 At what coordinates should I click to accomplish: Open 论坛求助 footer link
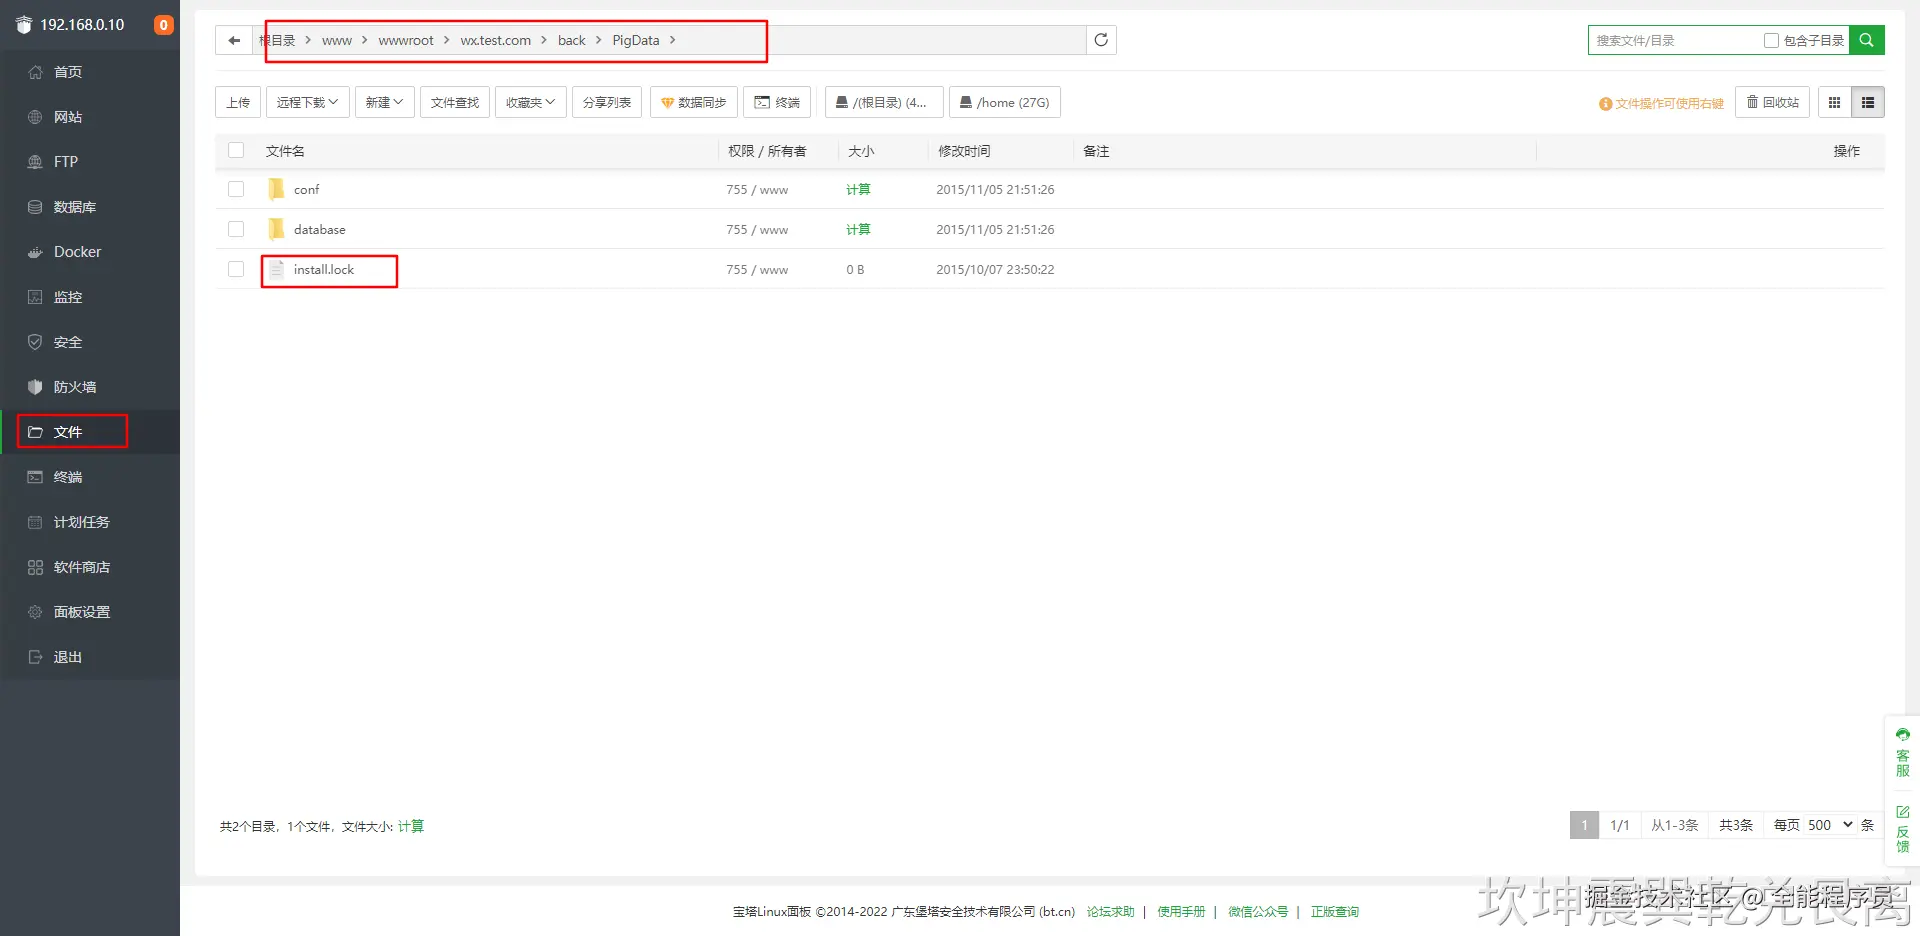pyautogui.click(x=1110, y=912)
